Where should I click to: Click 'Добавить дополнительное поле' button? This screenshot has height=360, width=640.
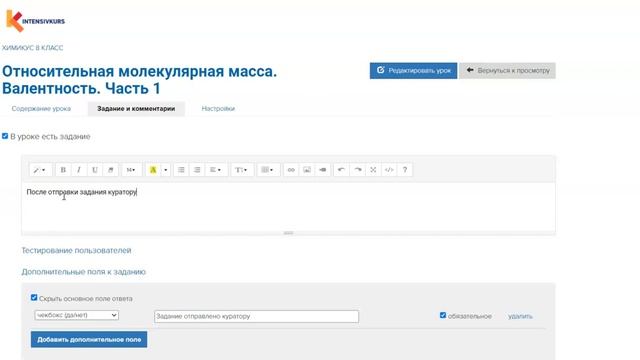(x=89, y=339)
